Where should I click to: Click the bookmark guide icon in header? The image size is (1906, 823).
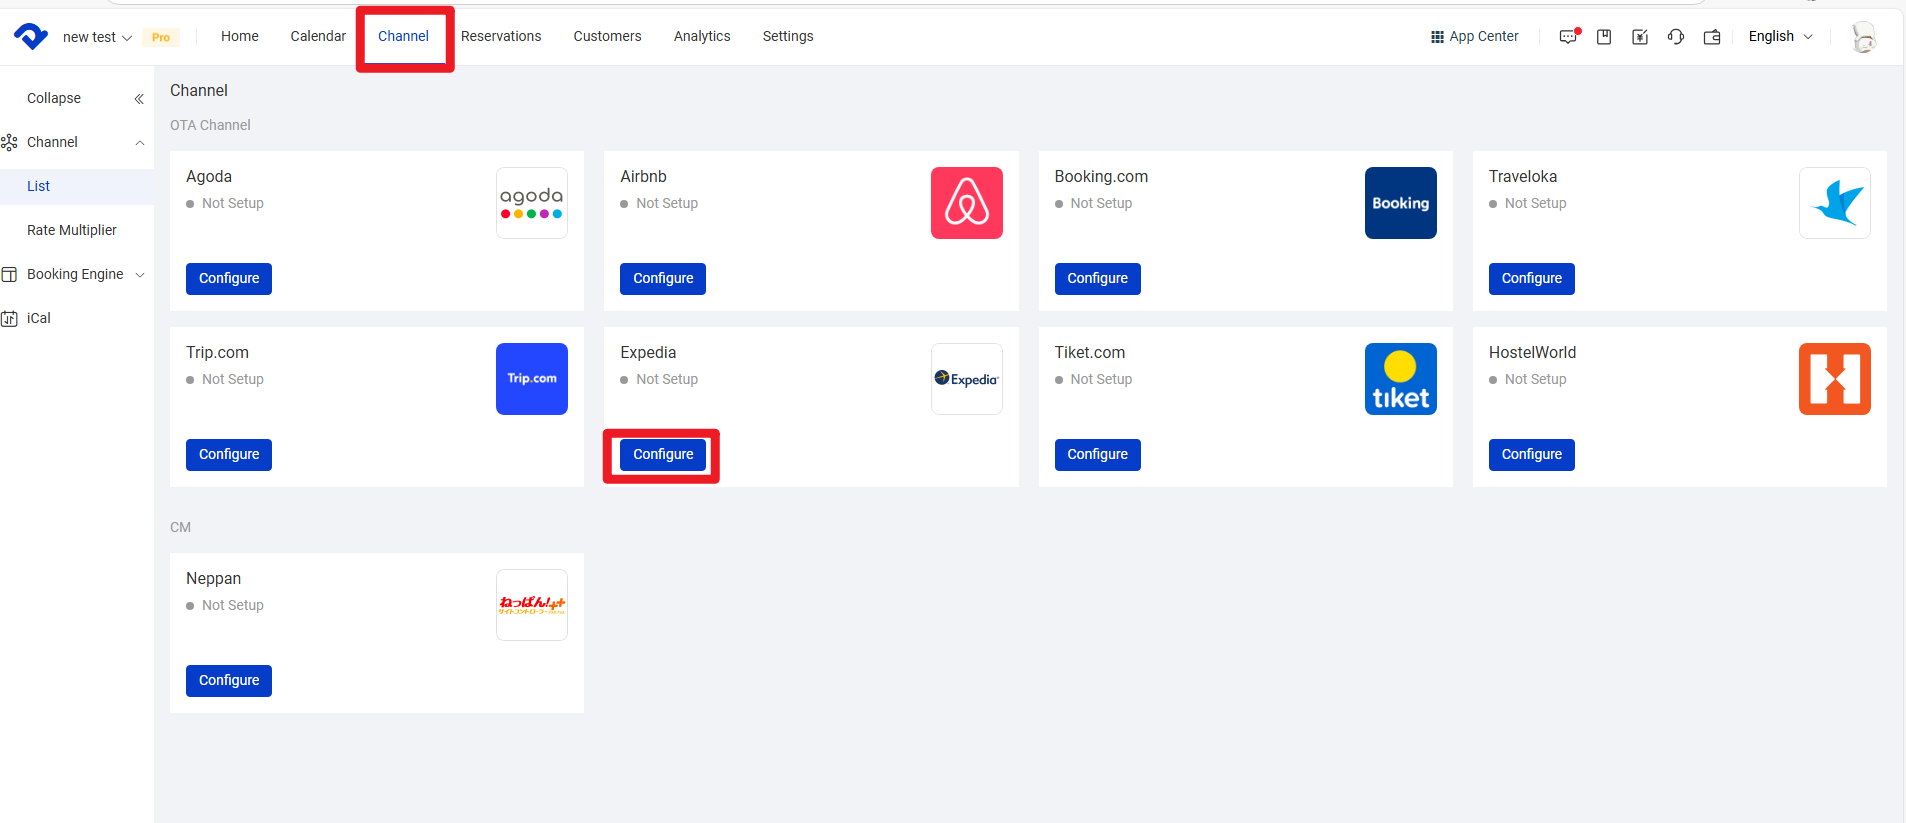click(1604, 37)
